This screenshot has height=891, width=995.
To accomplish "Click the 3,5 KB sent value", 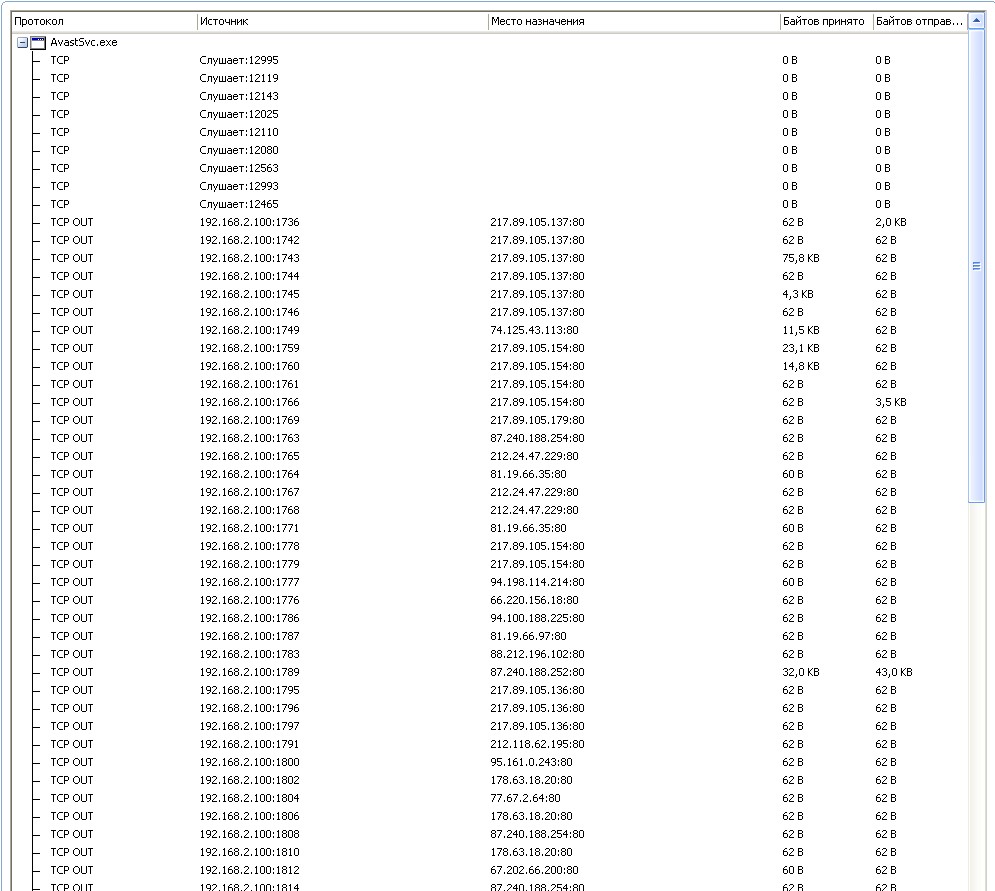I will (x=890, y=402).
